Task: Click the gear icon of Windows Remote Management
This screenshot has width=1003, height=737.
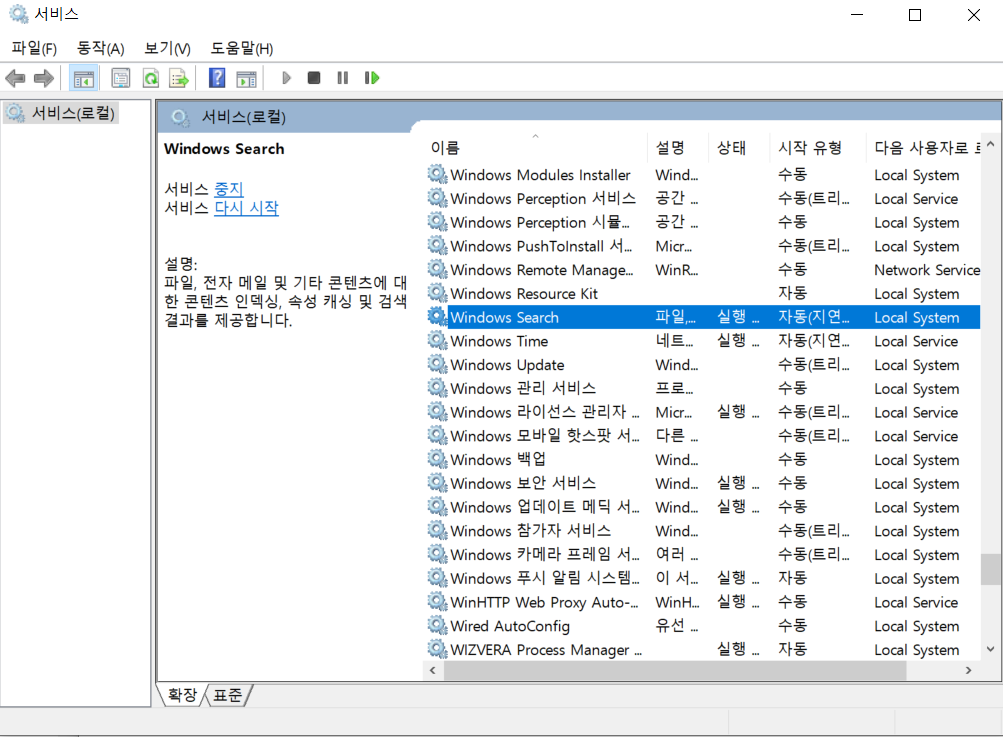Action: pyautogui.click(x=438, y=269)
